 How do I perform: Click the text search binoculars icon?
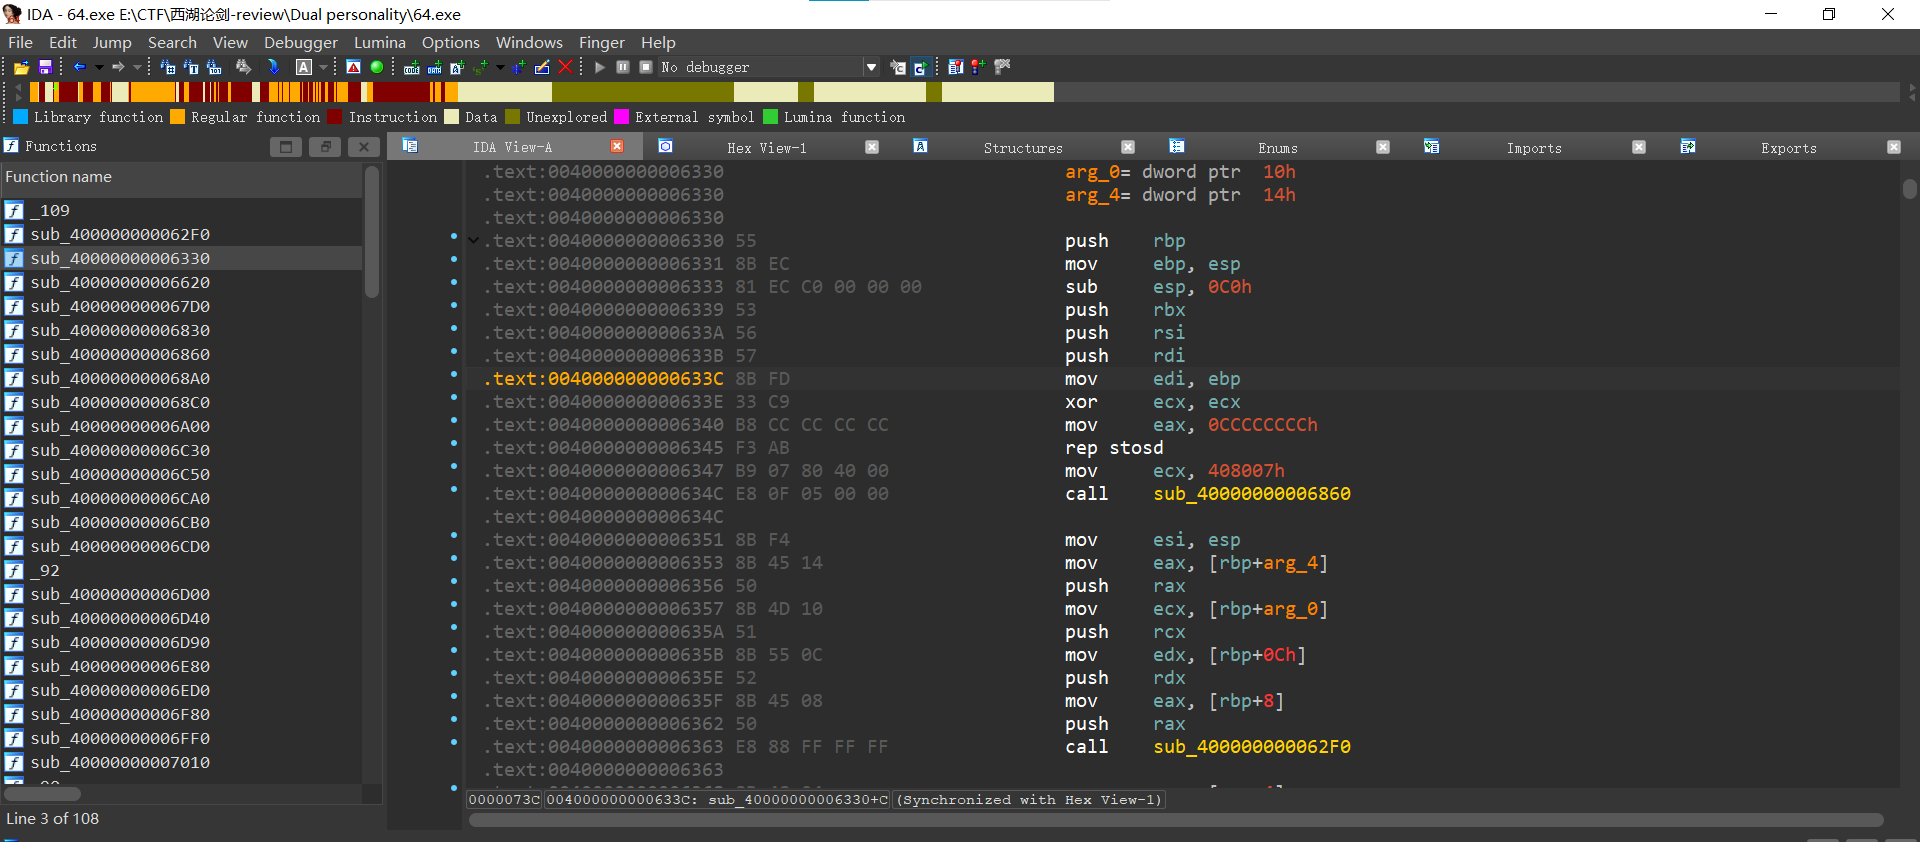191,67
